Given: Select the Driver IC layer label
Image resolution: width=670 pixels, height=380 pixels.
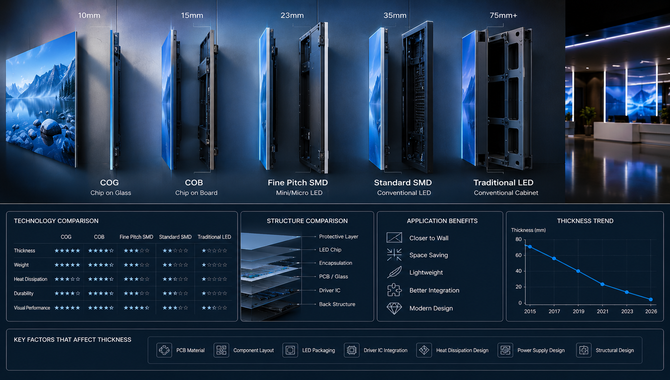Looking at the screenshot, I should pos(329,290).
